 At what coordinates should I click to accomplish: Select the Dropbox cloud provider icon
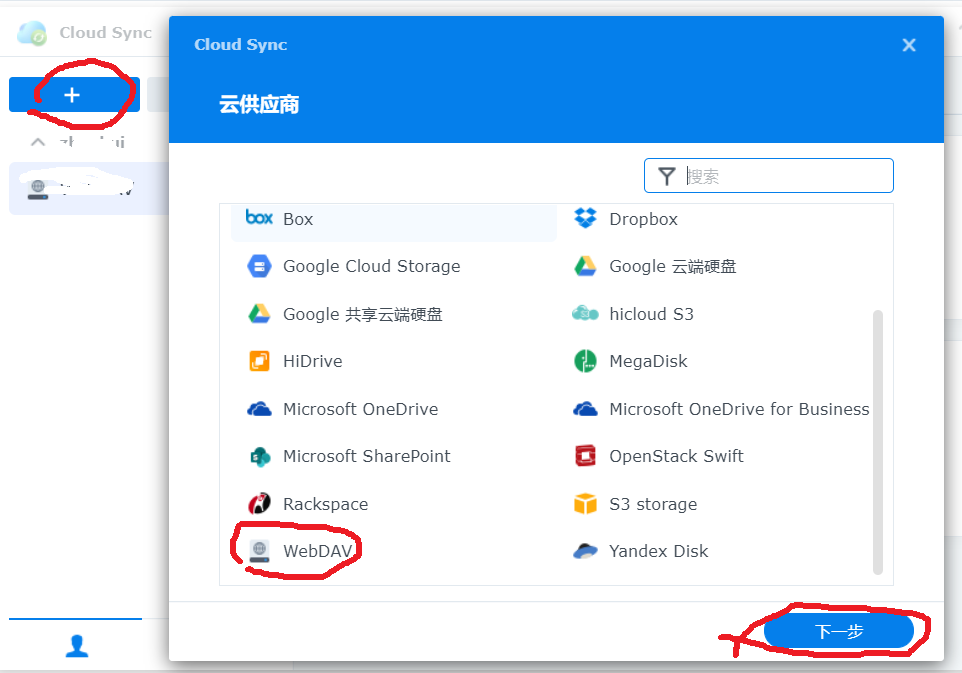585,219
